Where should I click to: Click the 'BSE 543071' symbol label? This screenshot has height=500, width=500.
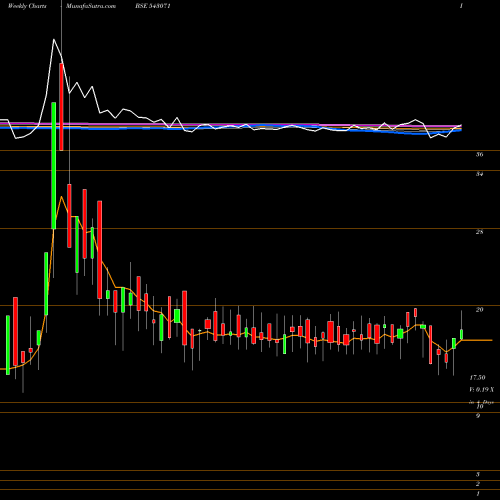click(154, 6)
